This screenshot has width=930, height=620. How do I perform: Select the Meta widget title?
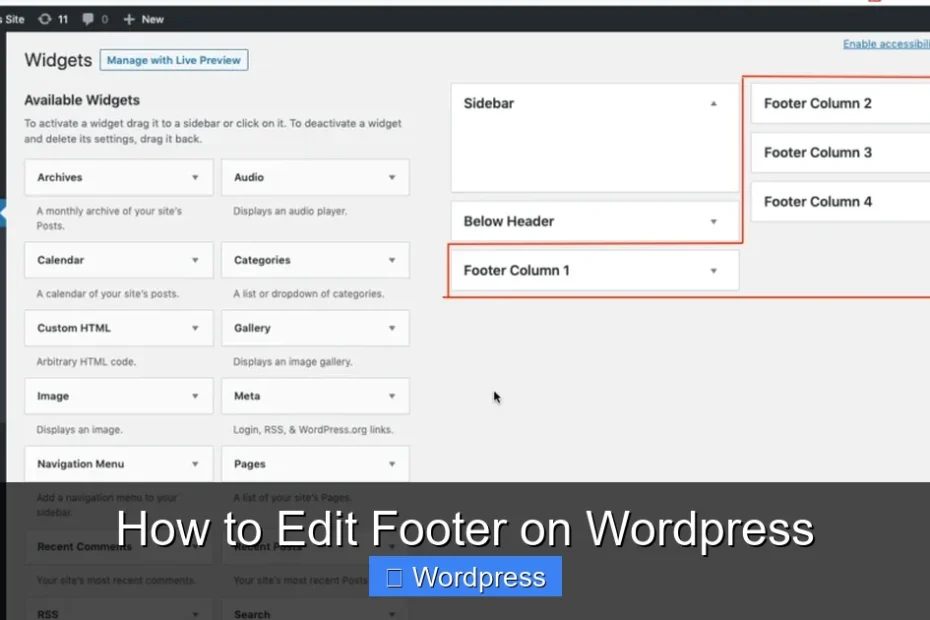pos(247,396)
